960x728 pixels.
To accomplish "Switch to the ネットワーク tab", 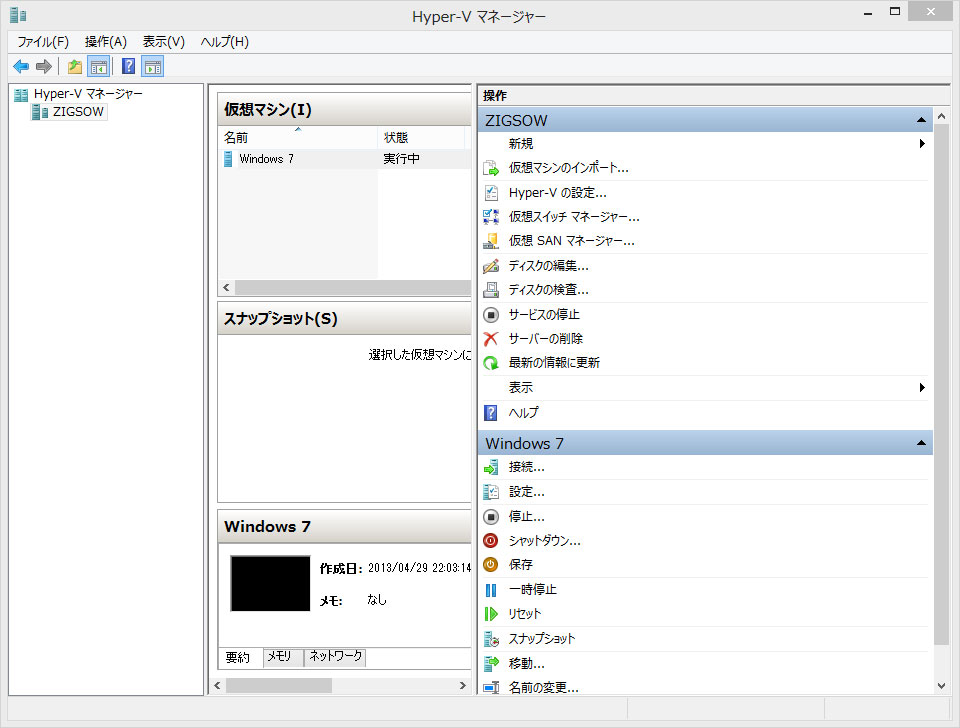I will (x=336, y=656).
